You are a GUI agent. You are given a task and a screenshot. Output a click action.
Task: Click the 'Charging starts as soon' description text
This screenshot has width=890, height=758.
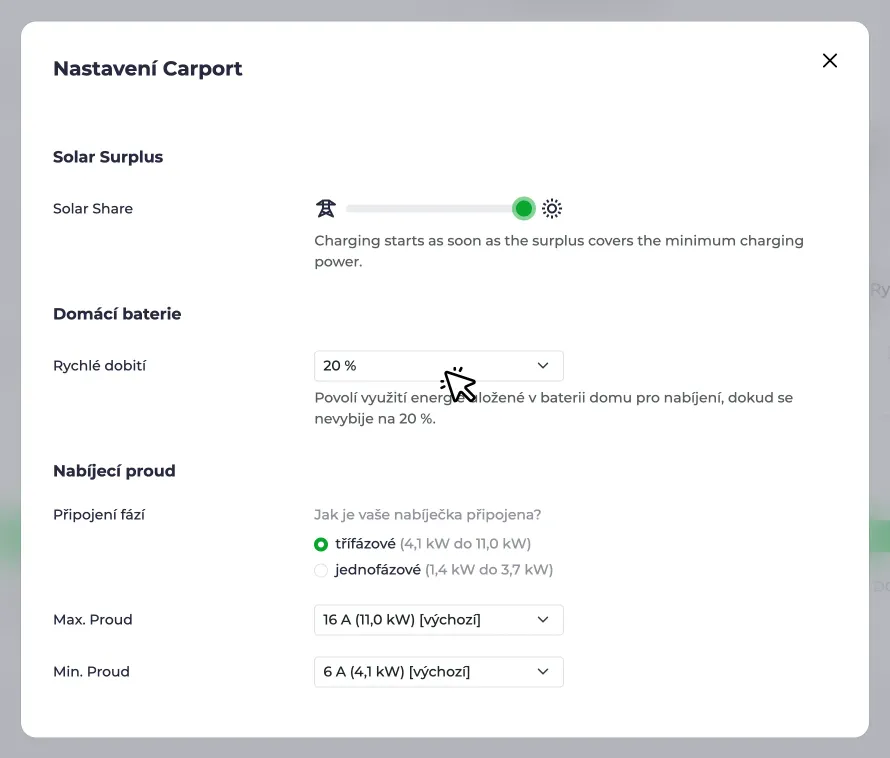click(559, 251)
